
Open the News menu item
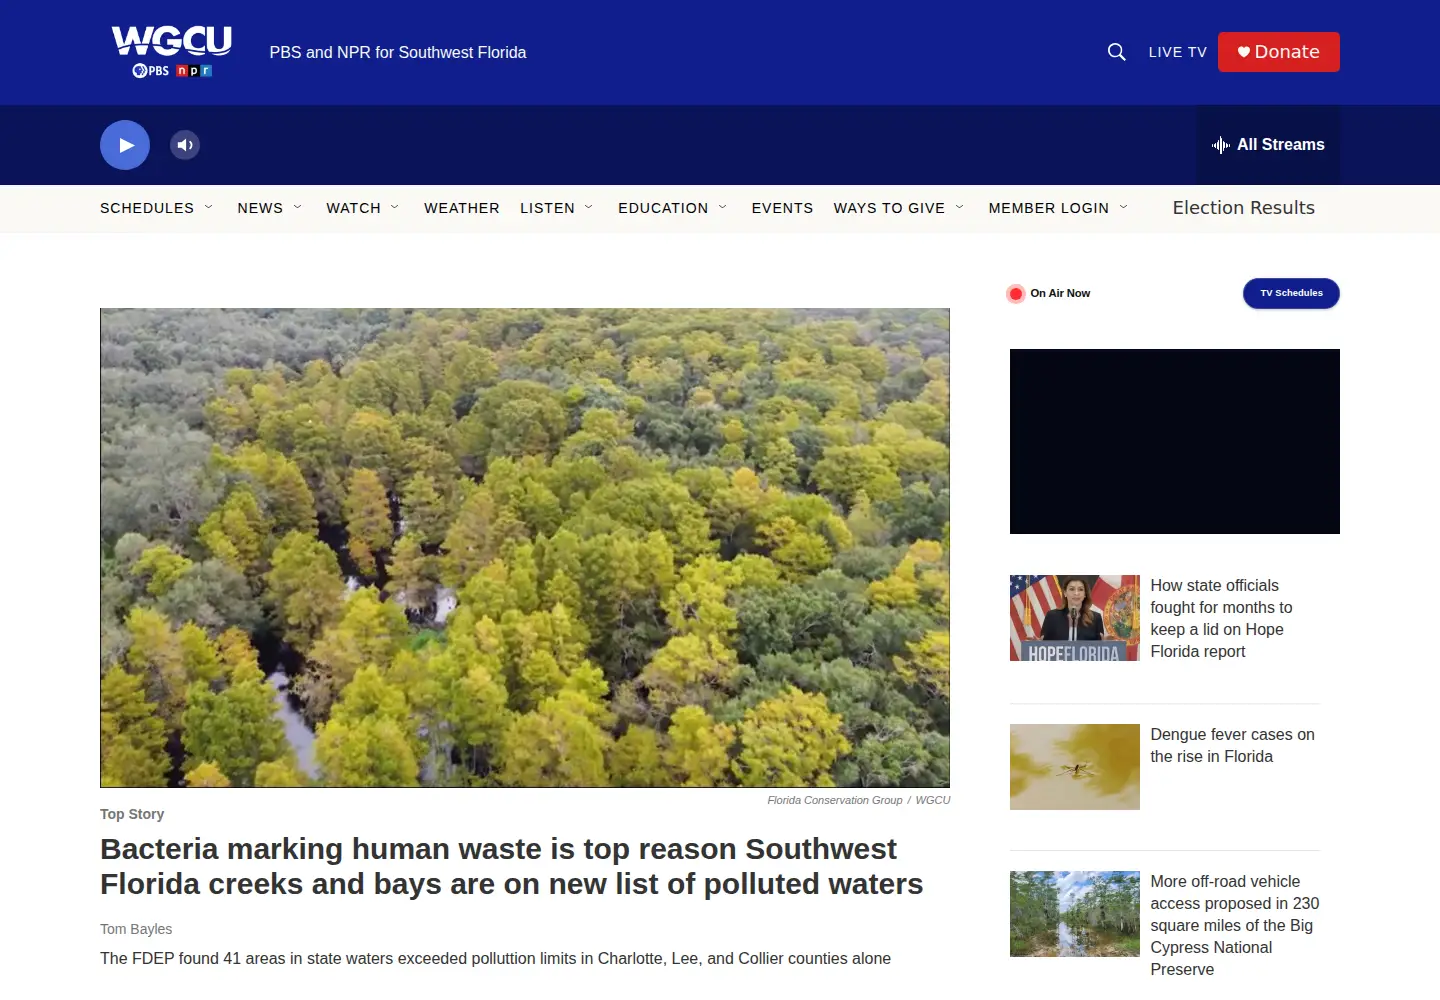(x=260, y=208)
